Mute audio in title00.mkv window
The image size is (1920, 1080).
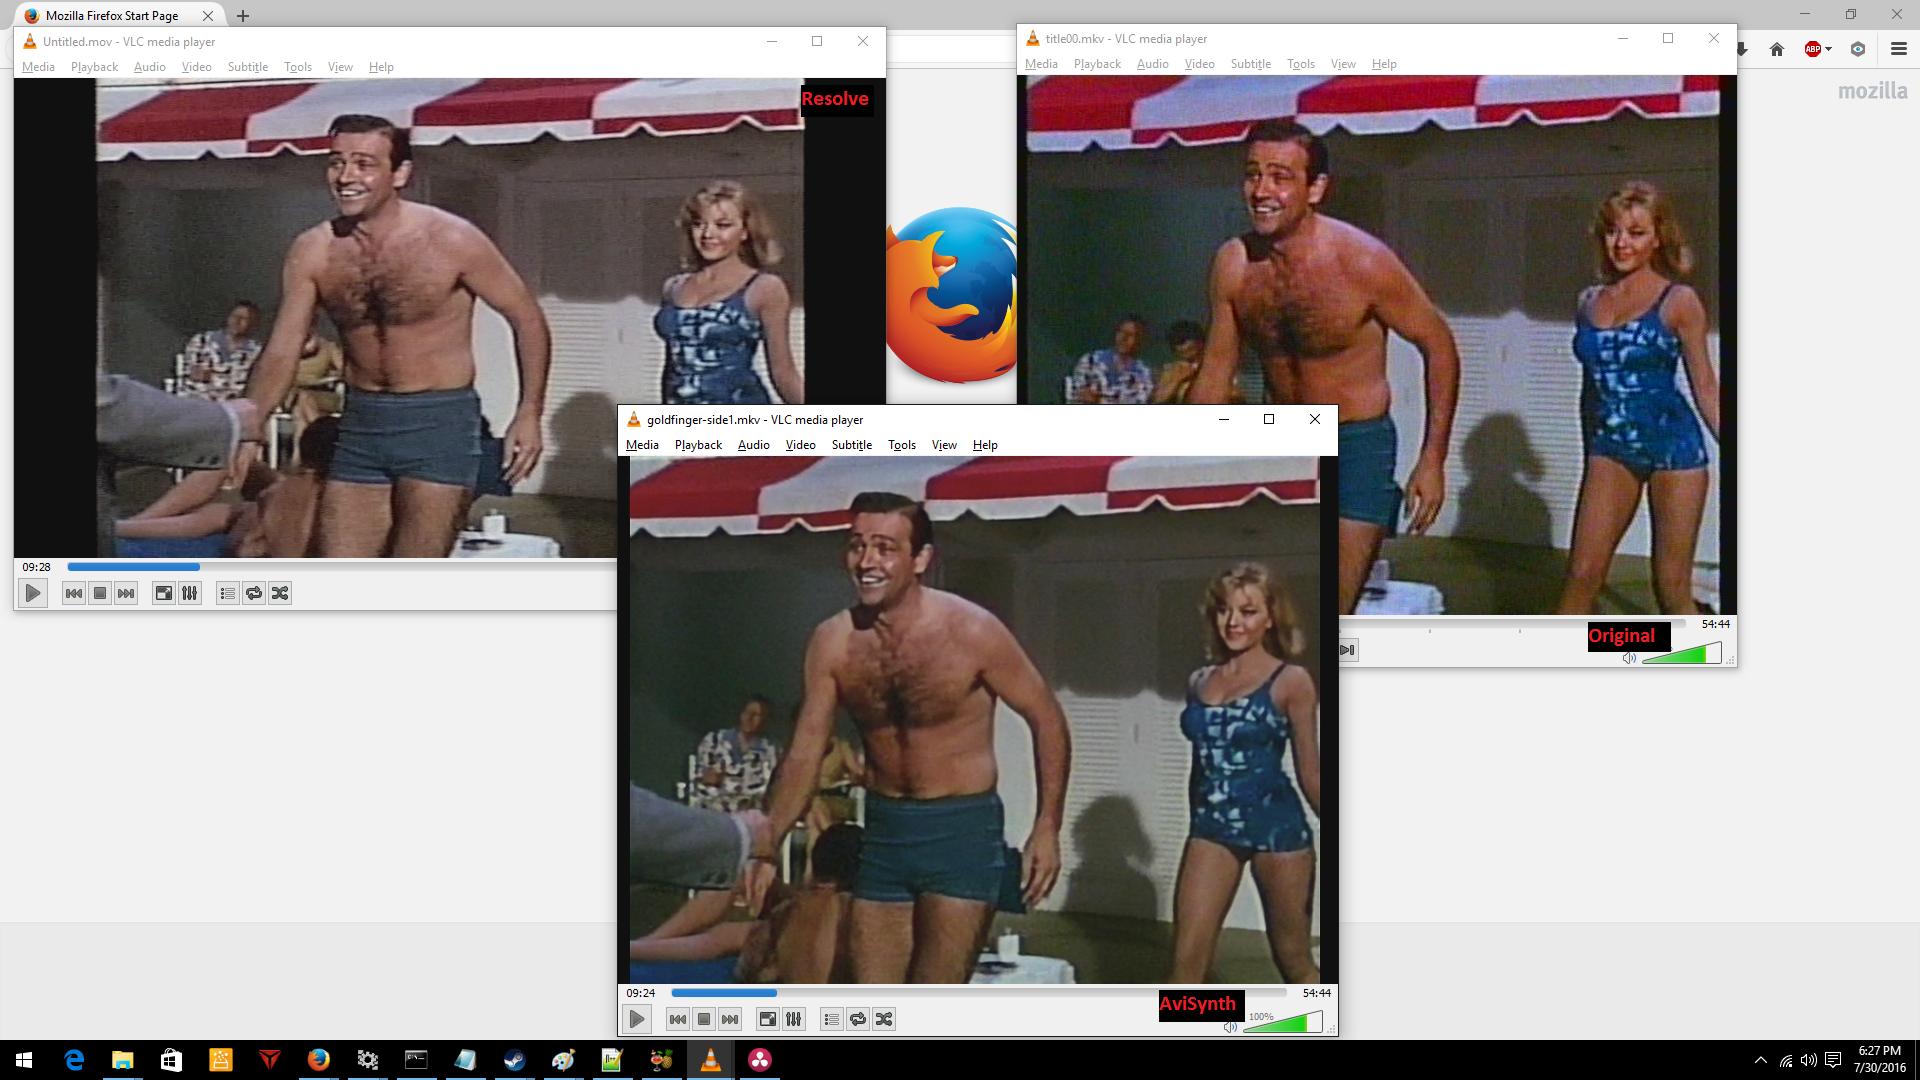[1629, 658]
